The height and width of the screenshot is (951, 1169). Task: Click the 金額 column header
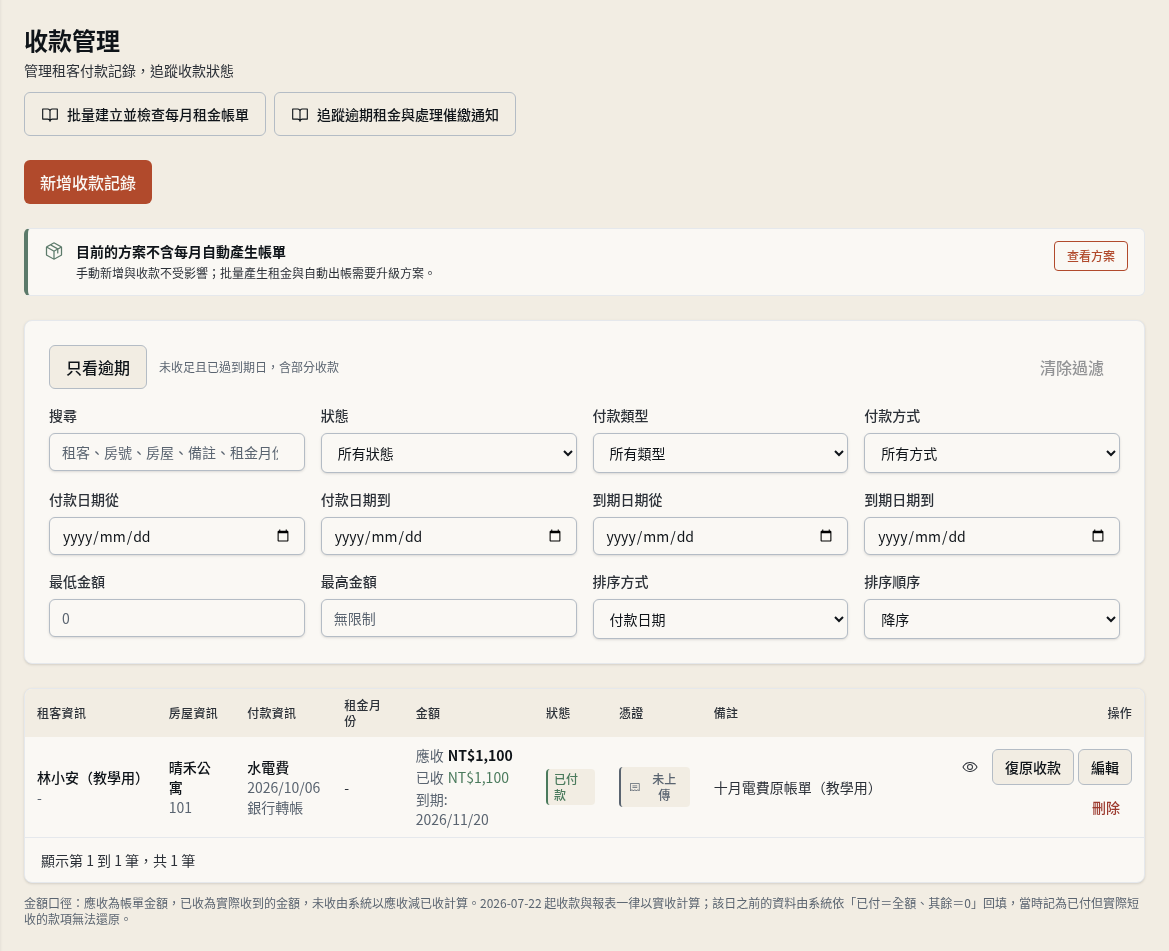click(428, 713)
